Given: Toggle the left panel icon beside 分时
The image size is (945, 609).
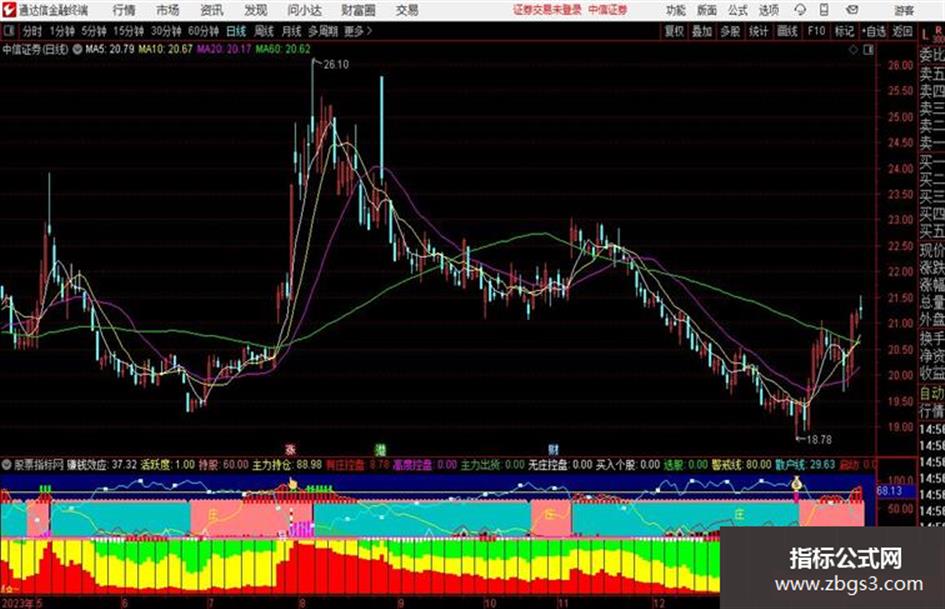Looking at the screenshot, I should click(x=8, y=31).
